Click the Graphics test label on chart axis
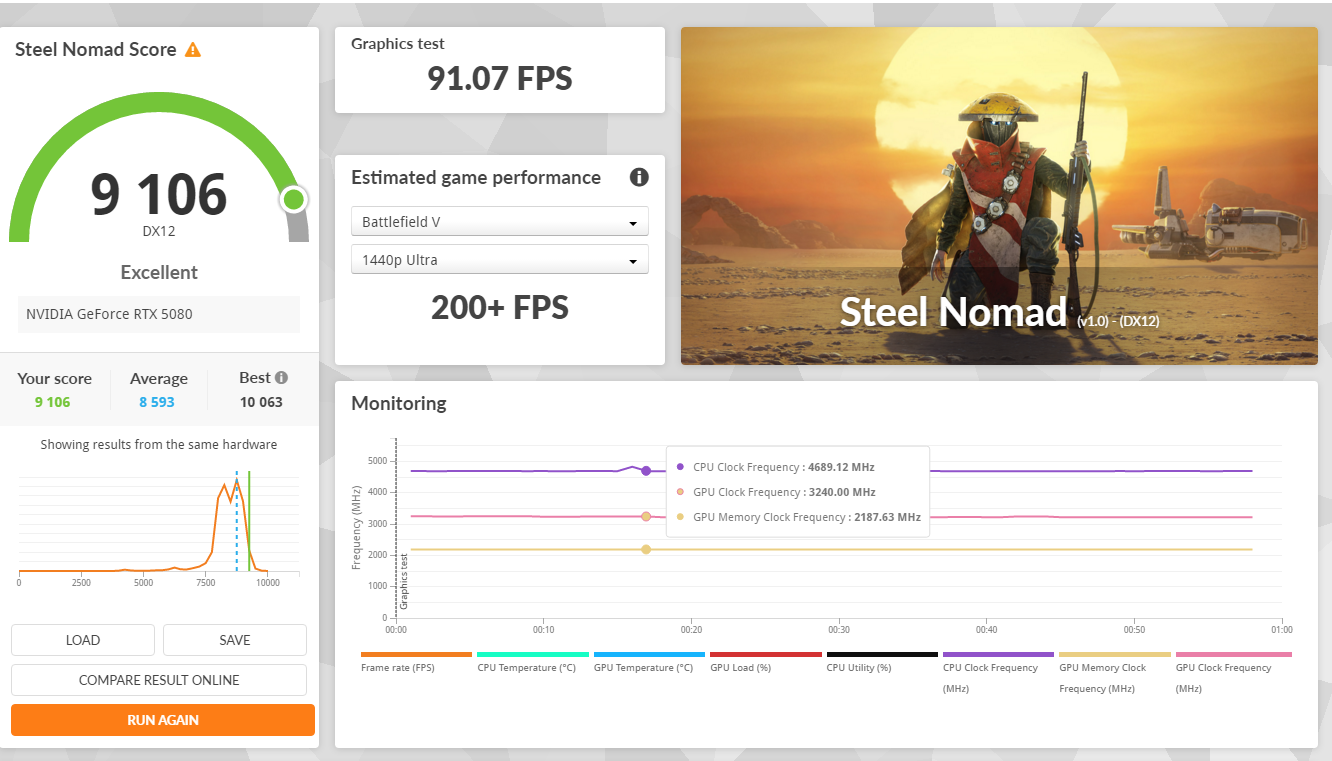 point(405,582)
